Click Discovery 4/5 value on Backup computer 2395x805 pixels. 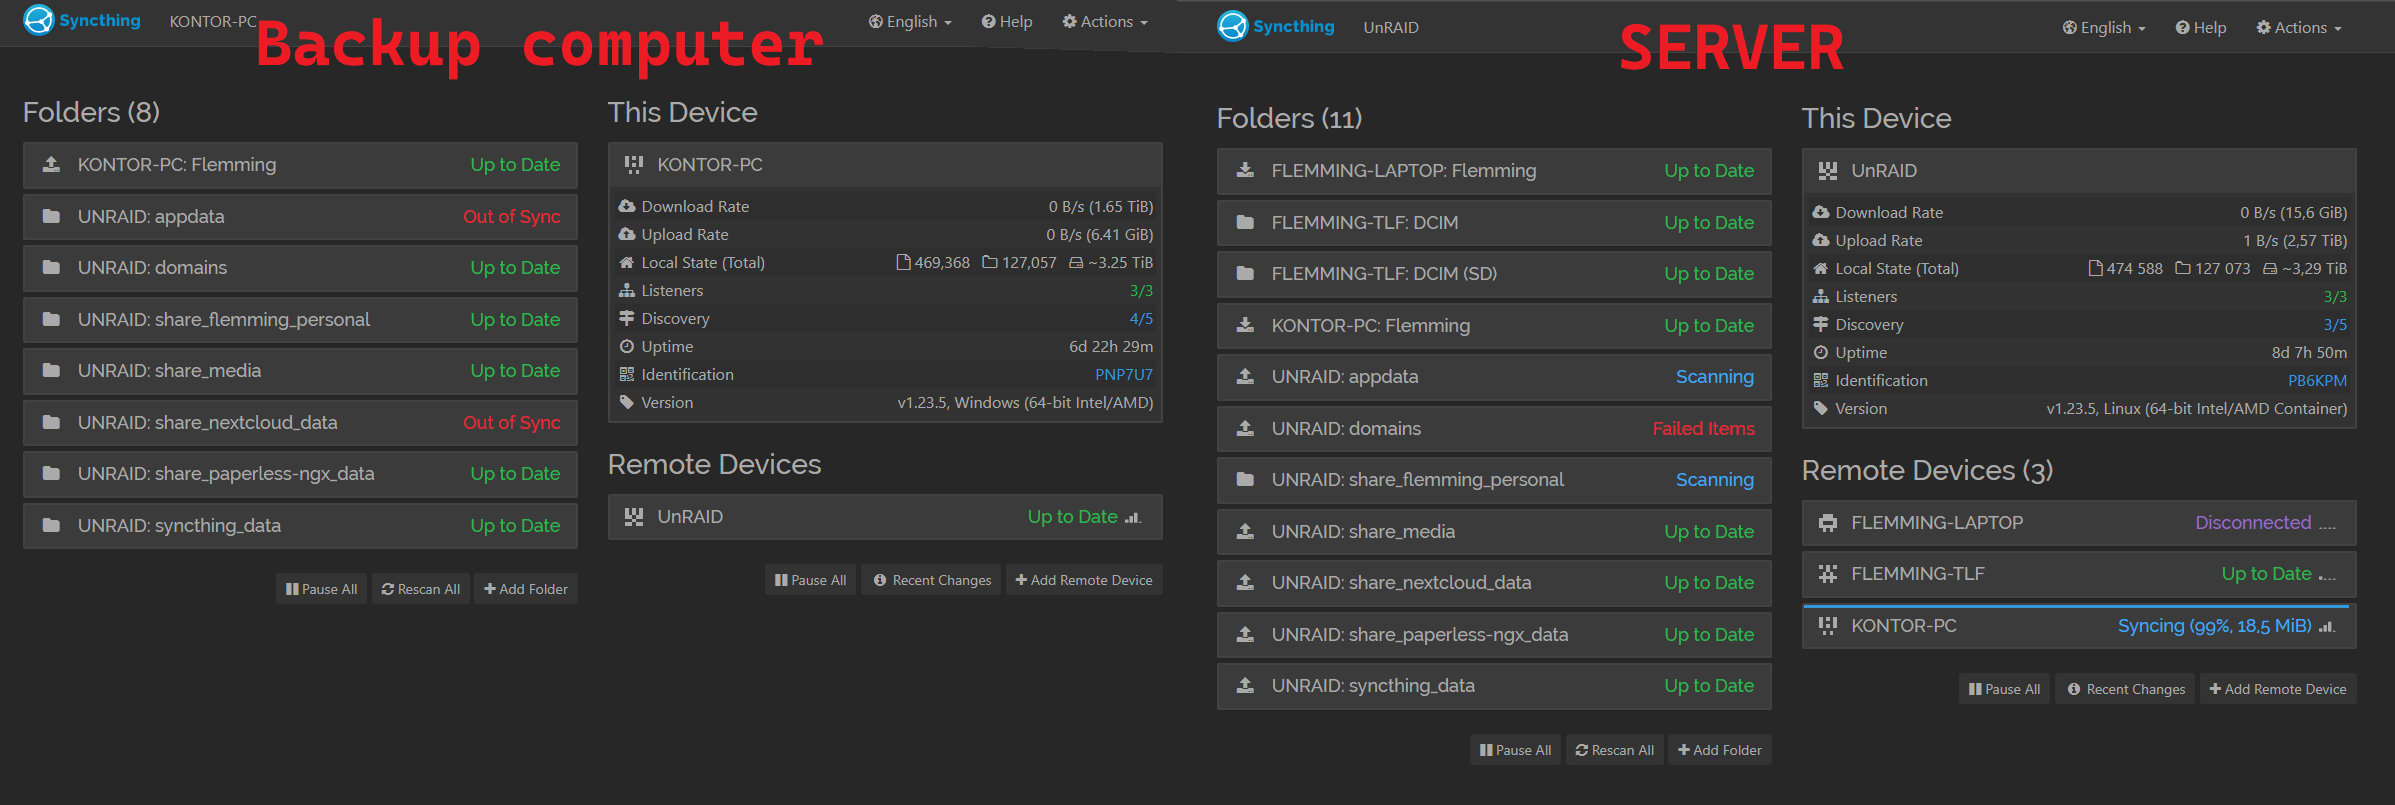click(1141, 319)
